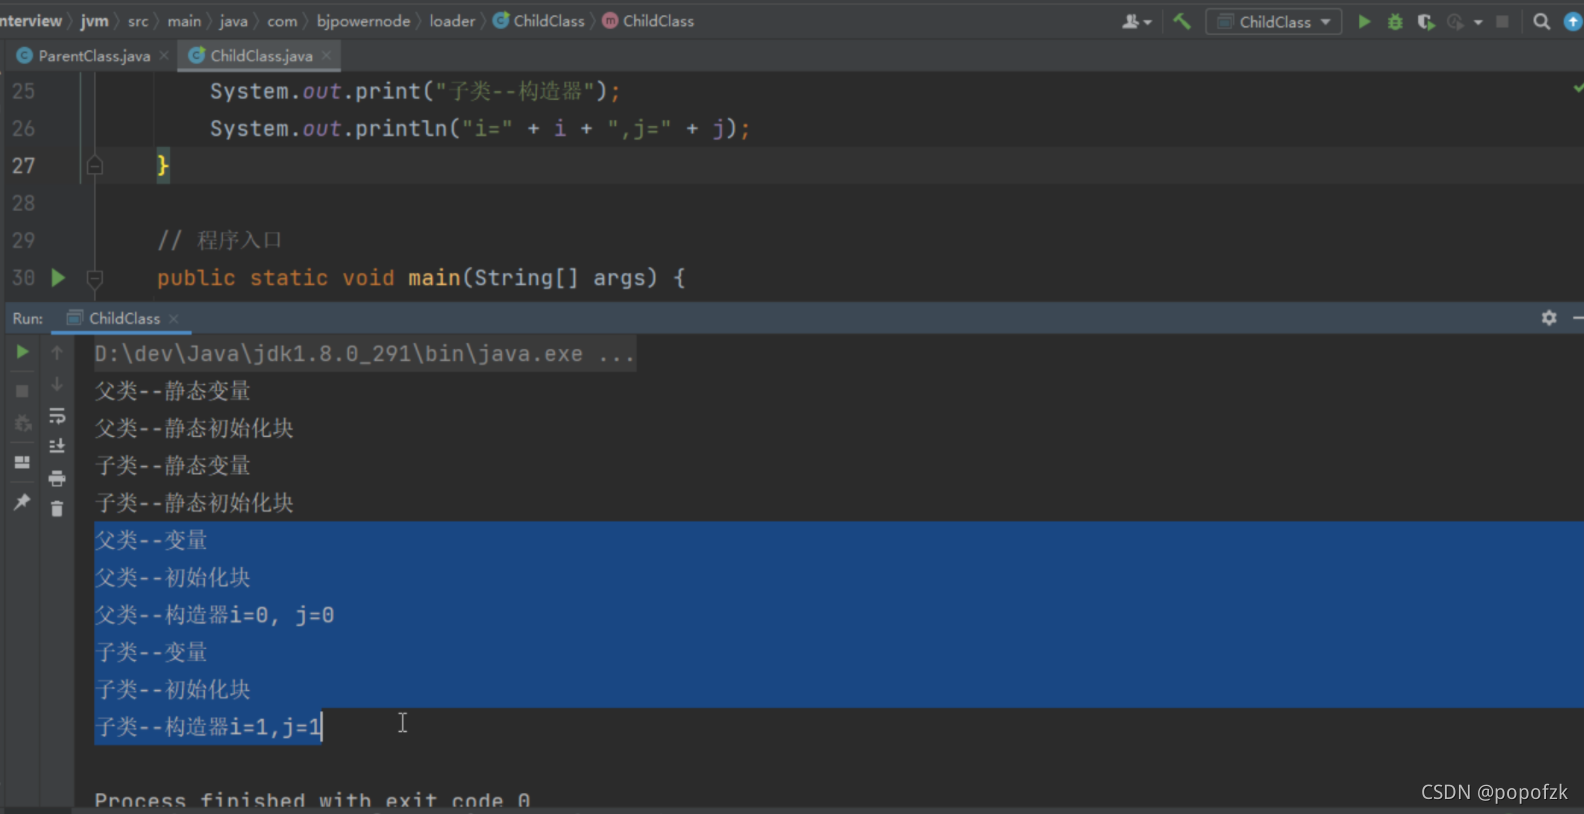Click the green inspection checkmark in editor

point(1577,88)
